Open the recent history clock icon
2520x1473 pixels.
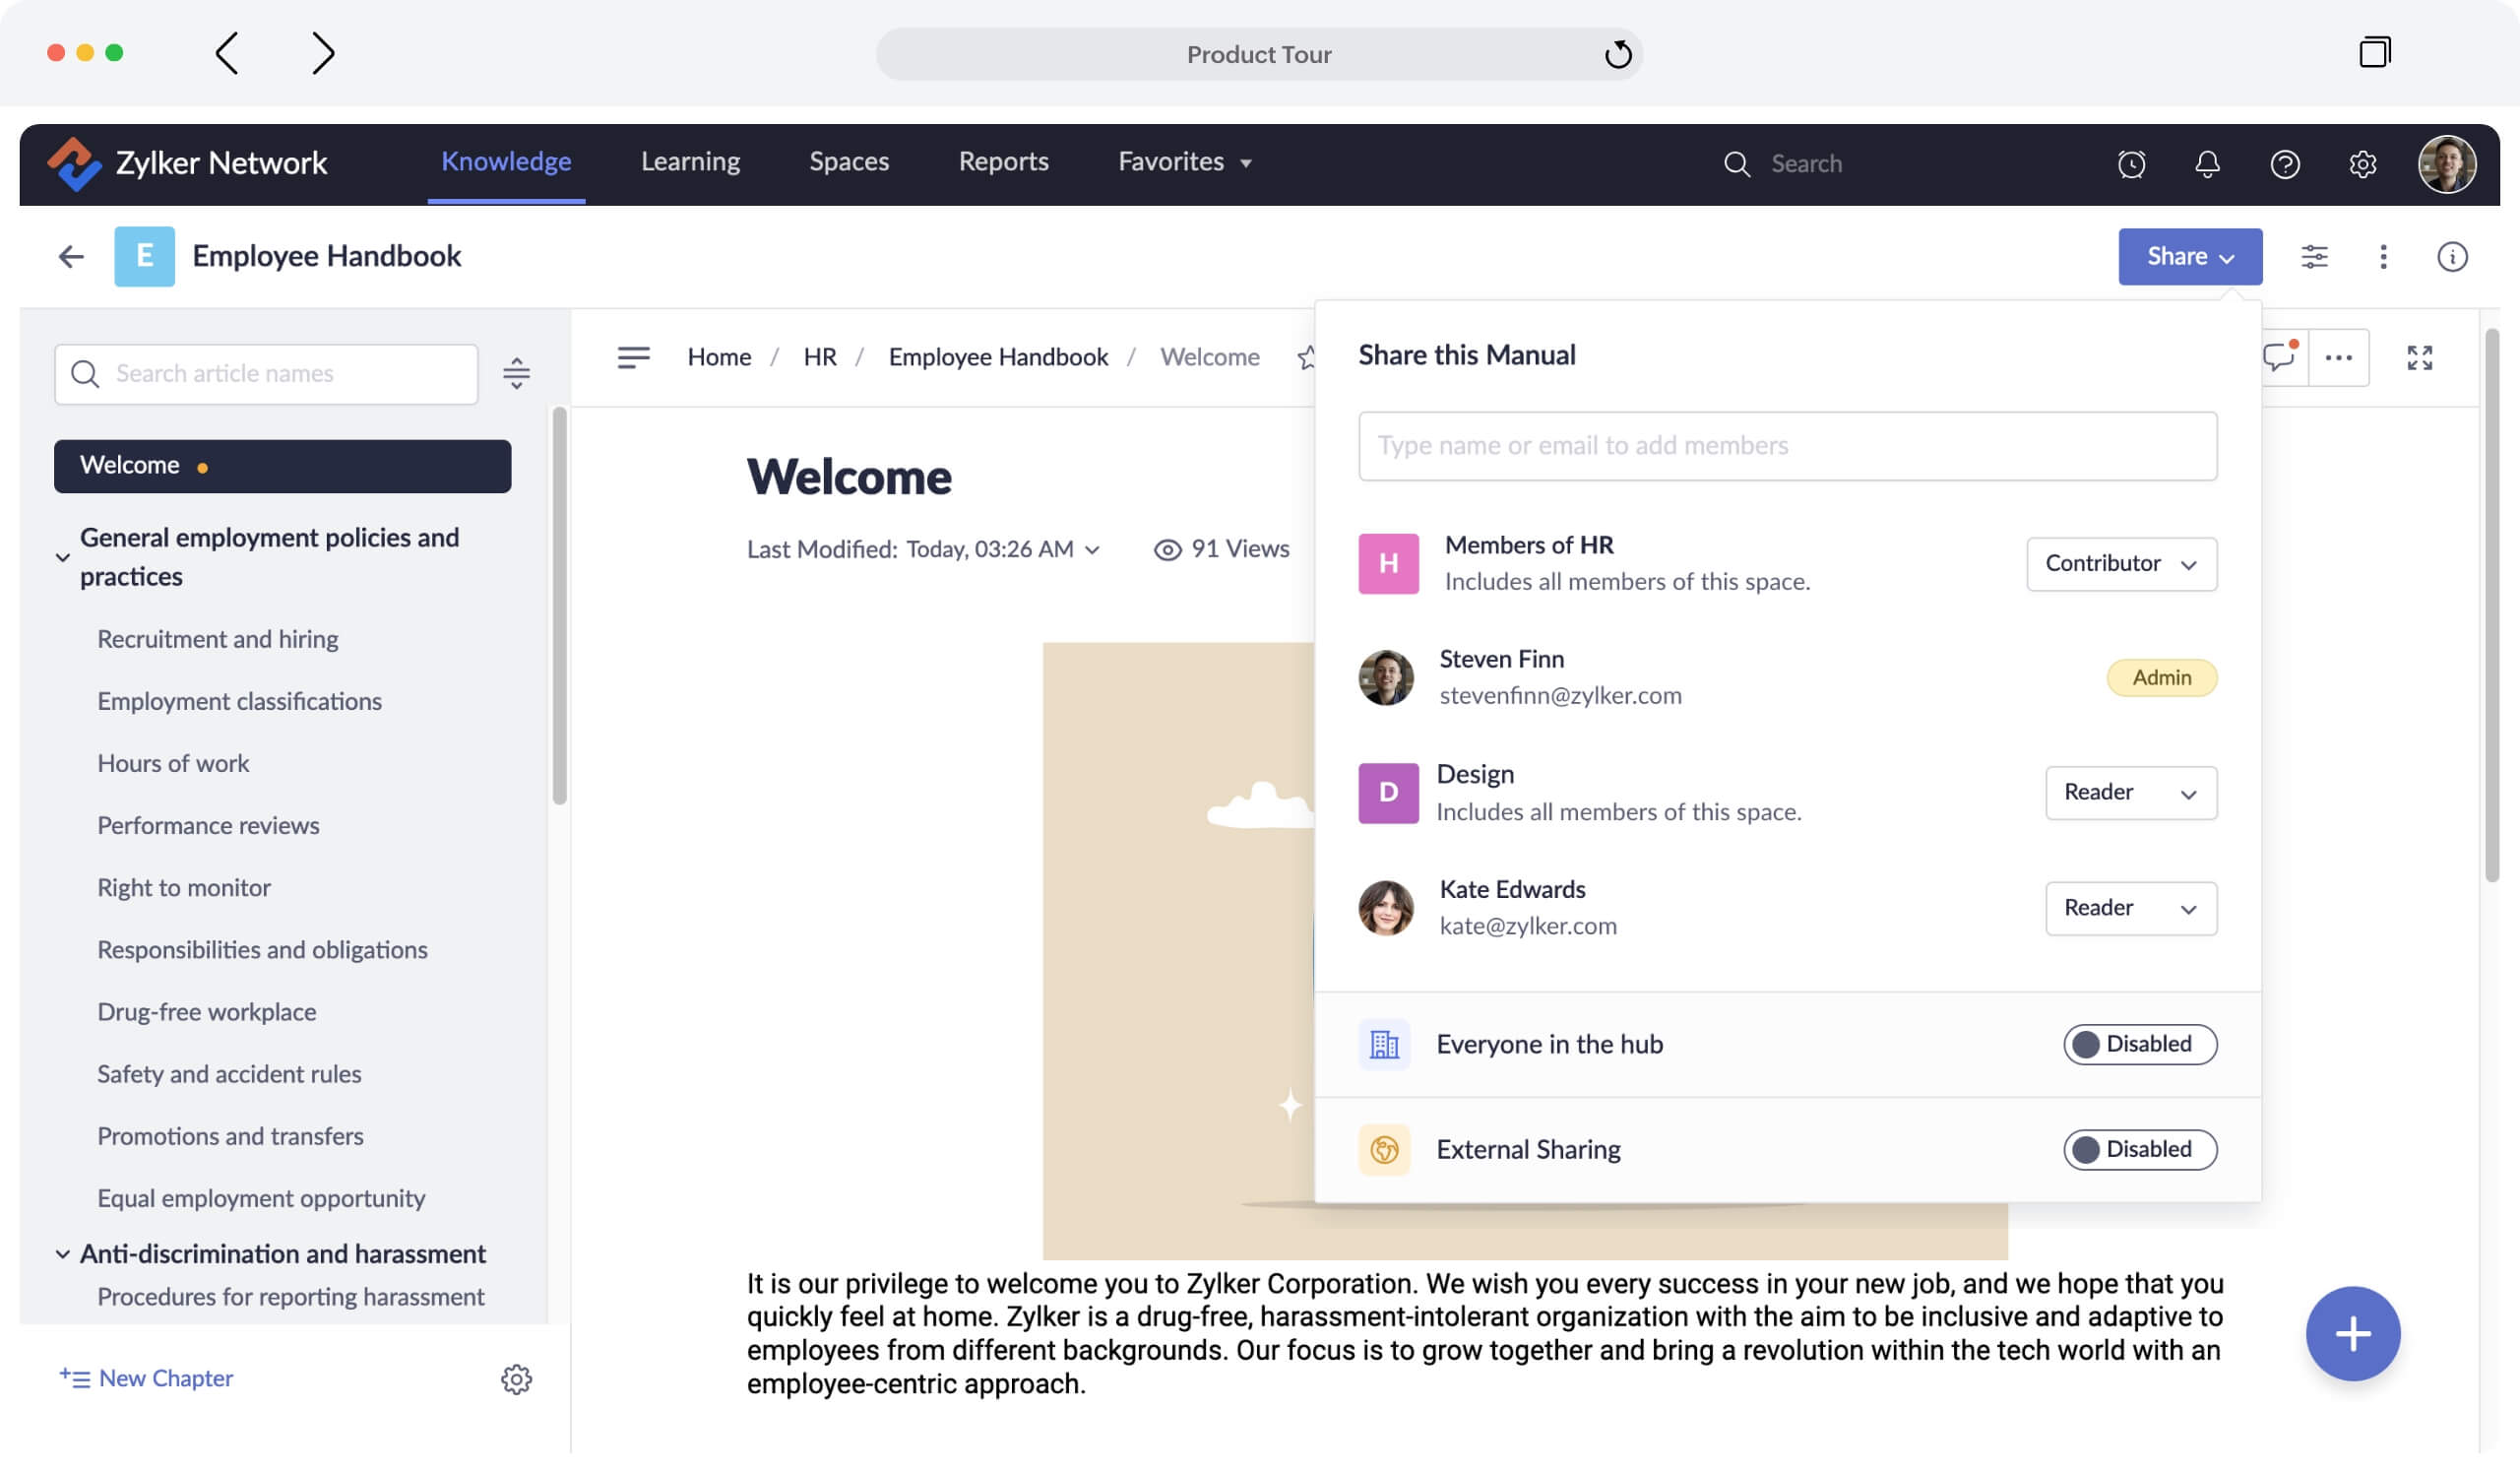(2131, 163)
